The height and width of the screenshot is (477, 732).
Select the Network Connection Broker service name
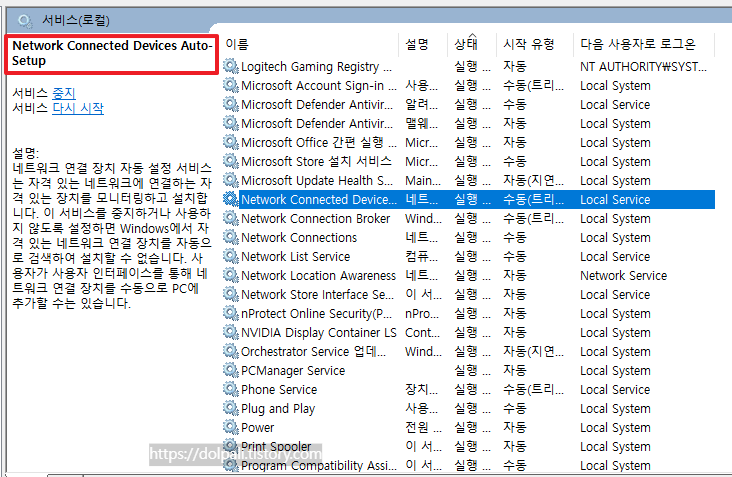click(316, 218)
